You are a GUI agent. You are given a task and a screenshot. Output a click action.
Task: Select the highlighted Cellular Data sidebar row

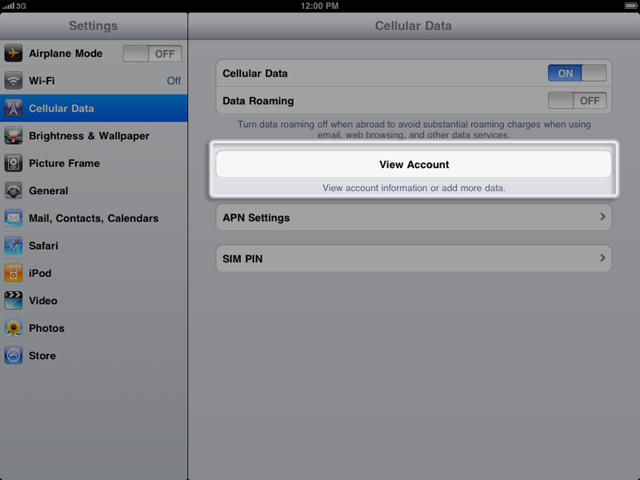pos(93,108)
